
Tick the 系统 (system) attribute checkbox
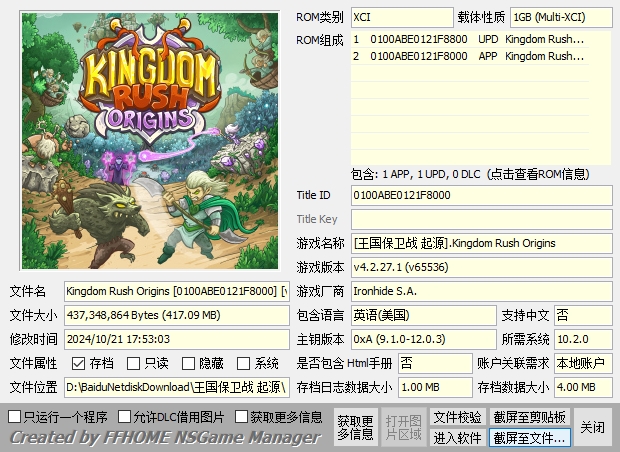(x=244, y=363)
